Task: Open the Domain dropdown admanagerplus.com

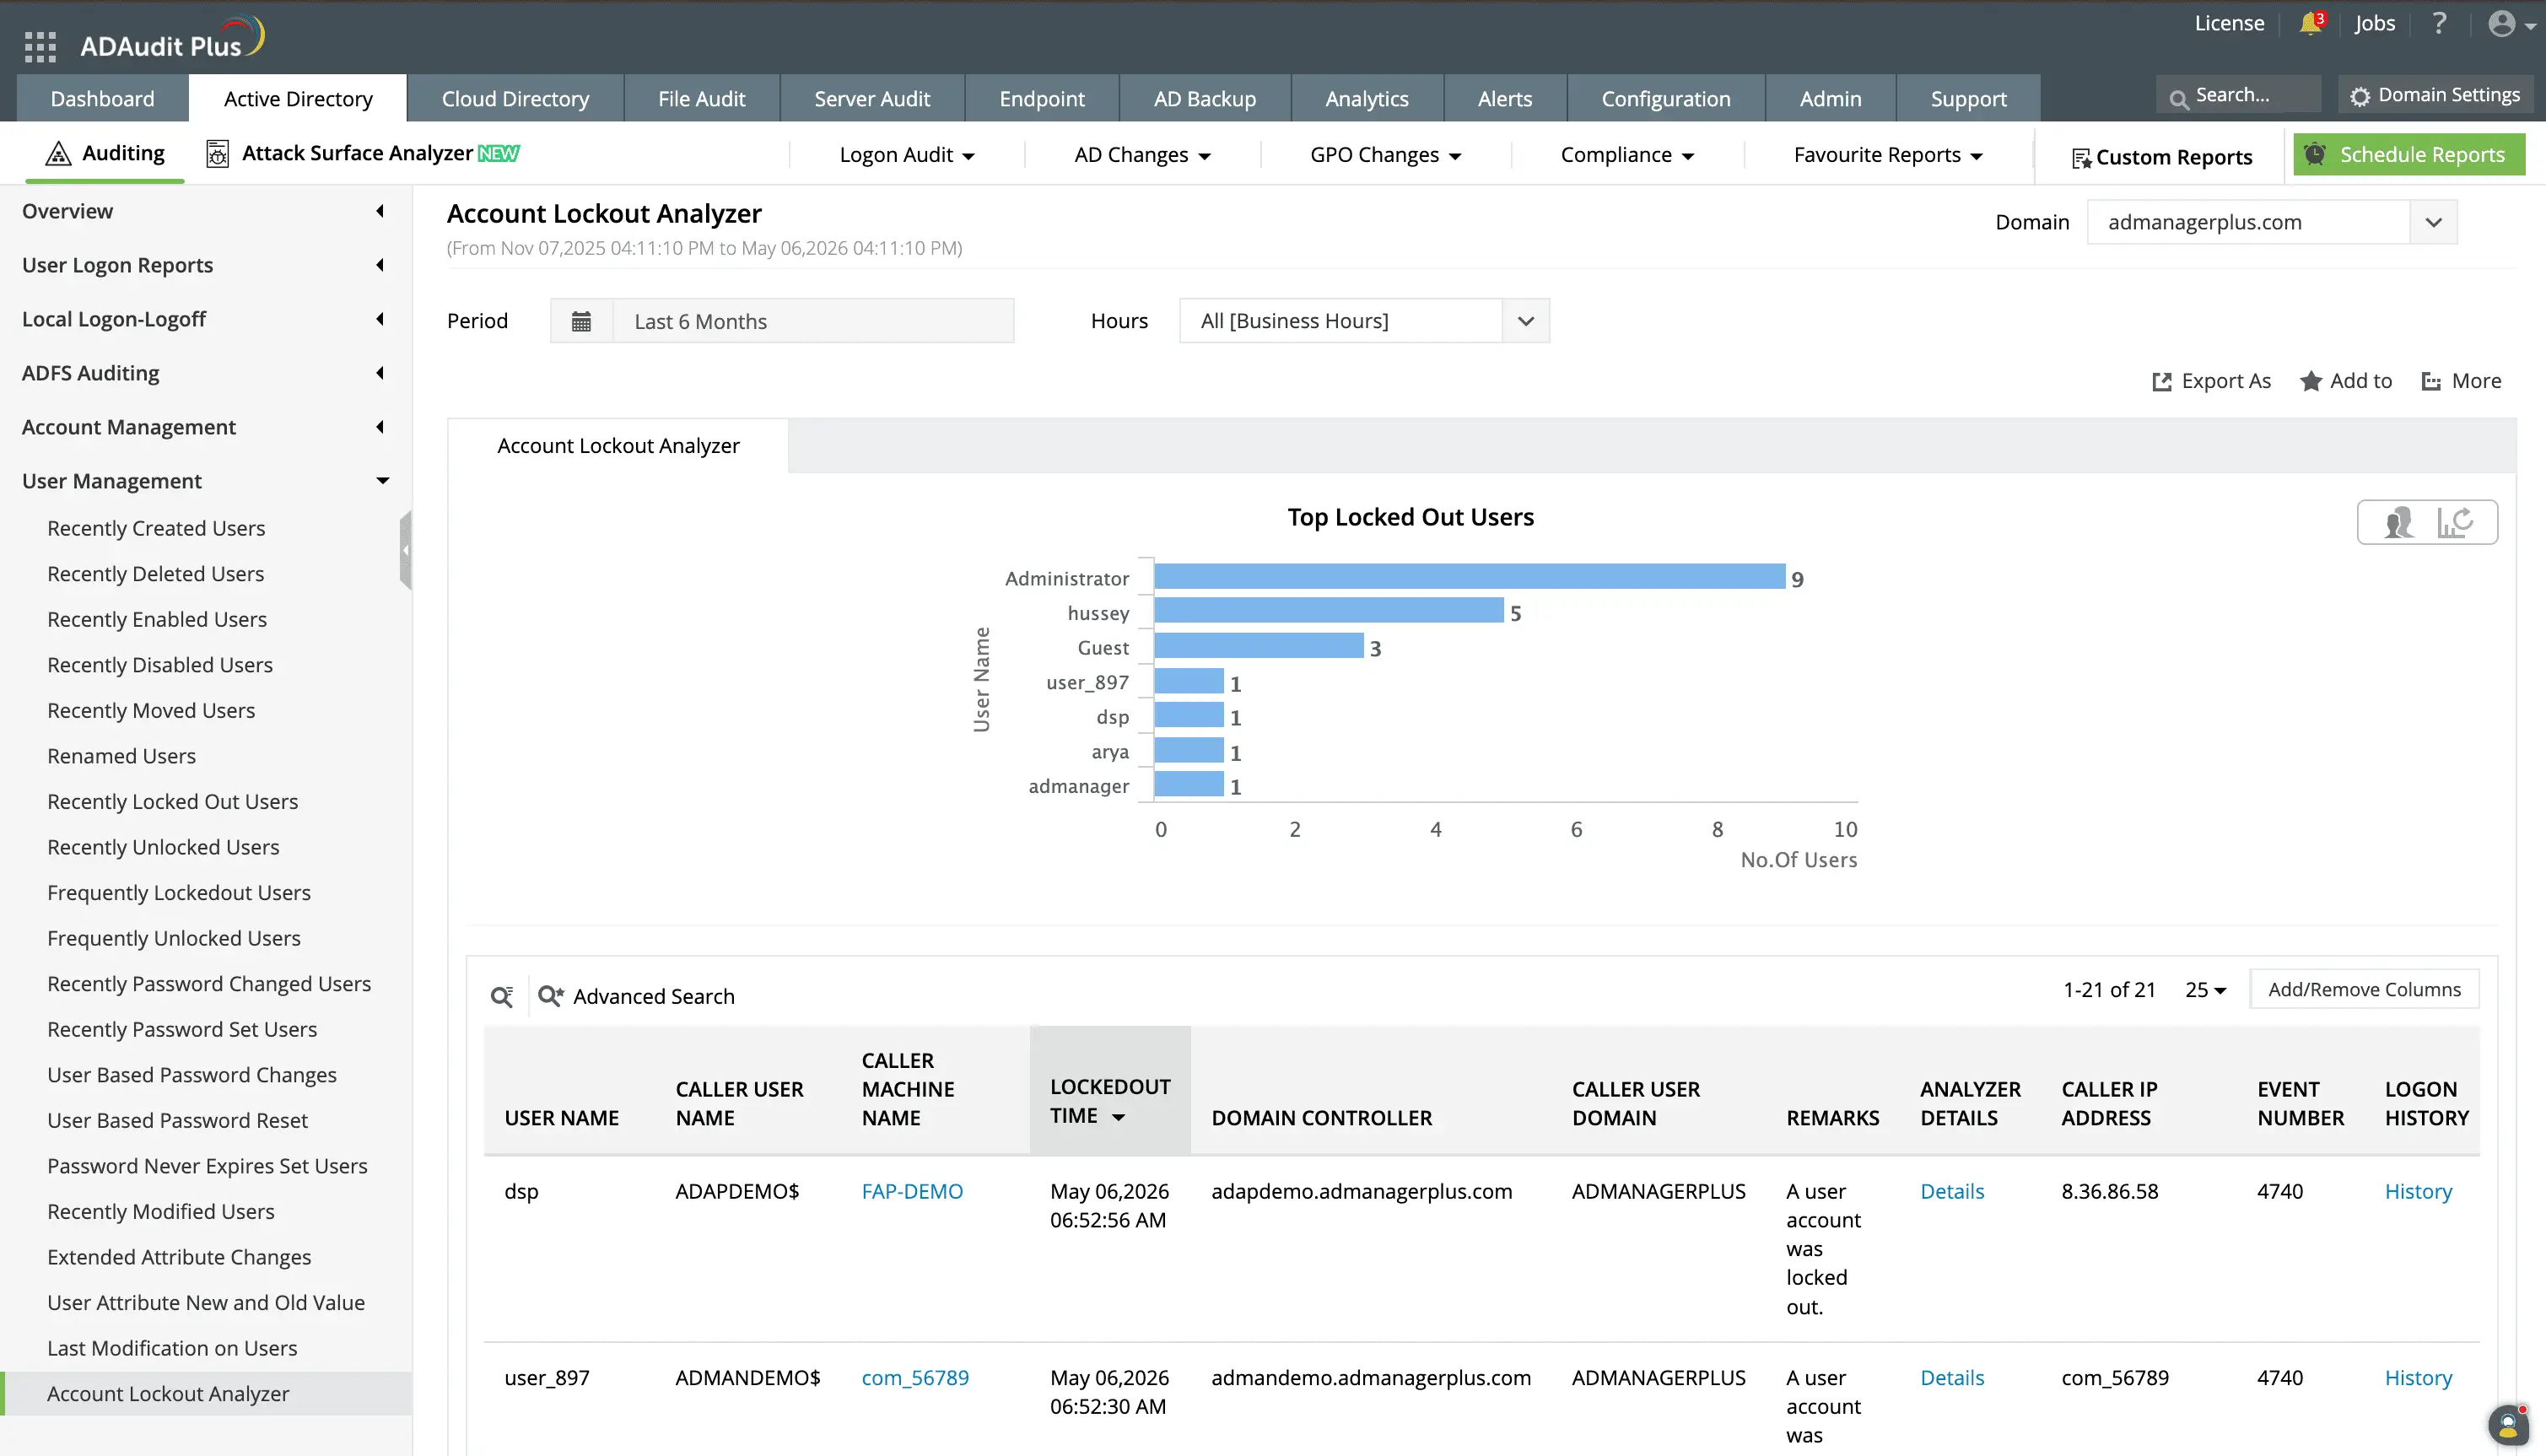Action: click(x=2272, y=222)
